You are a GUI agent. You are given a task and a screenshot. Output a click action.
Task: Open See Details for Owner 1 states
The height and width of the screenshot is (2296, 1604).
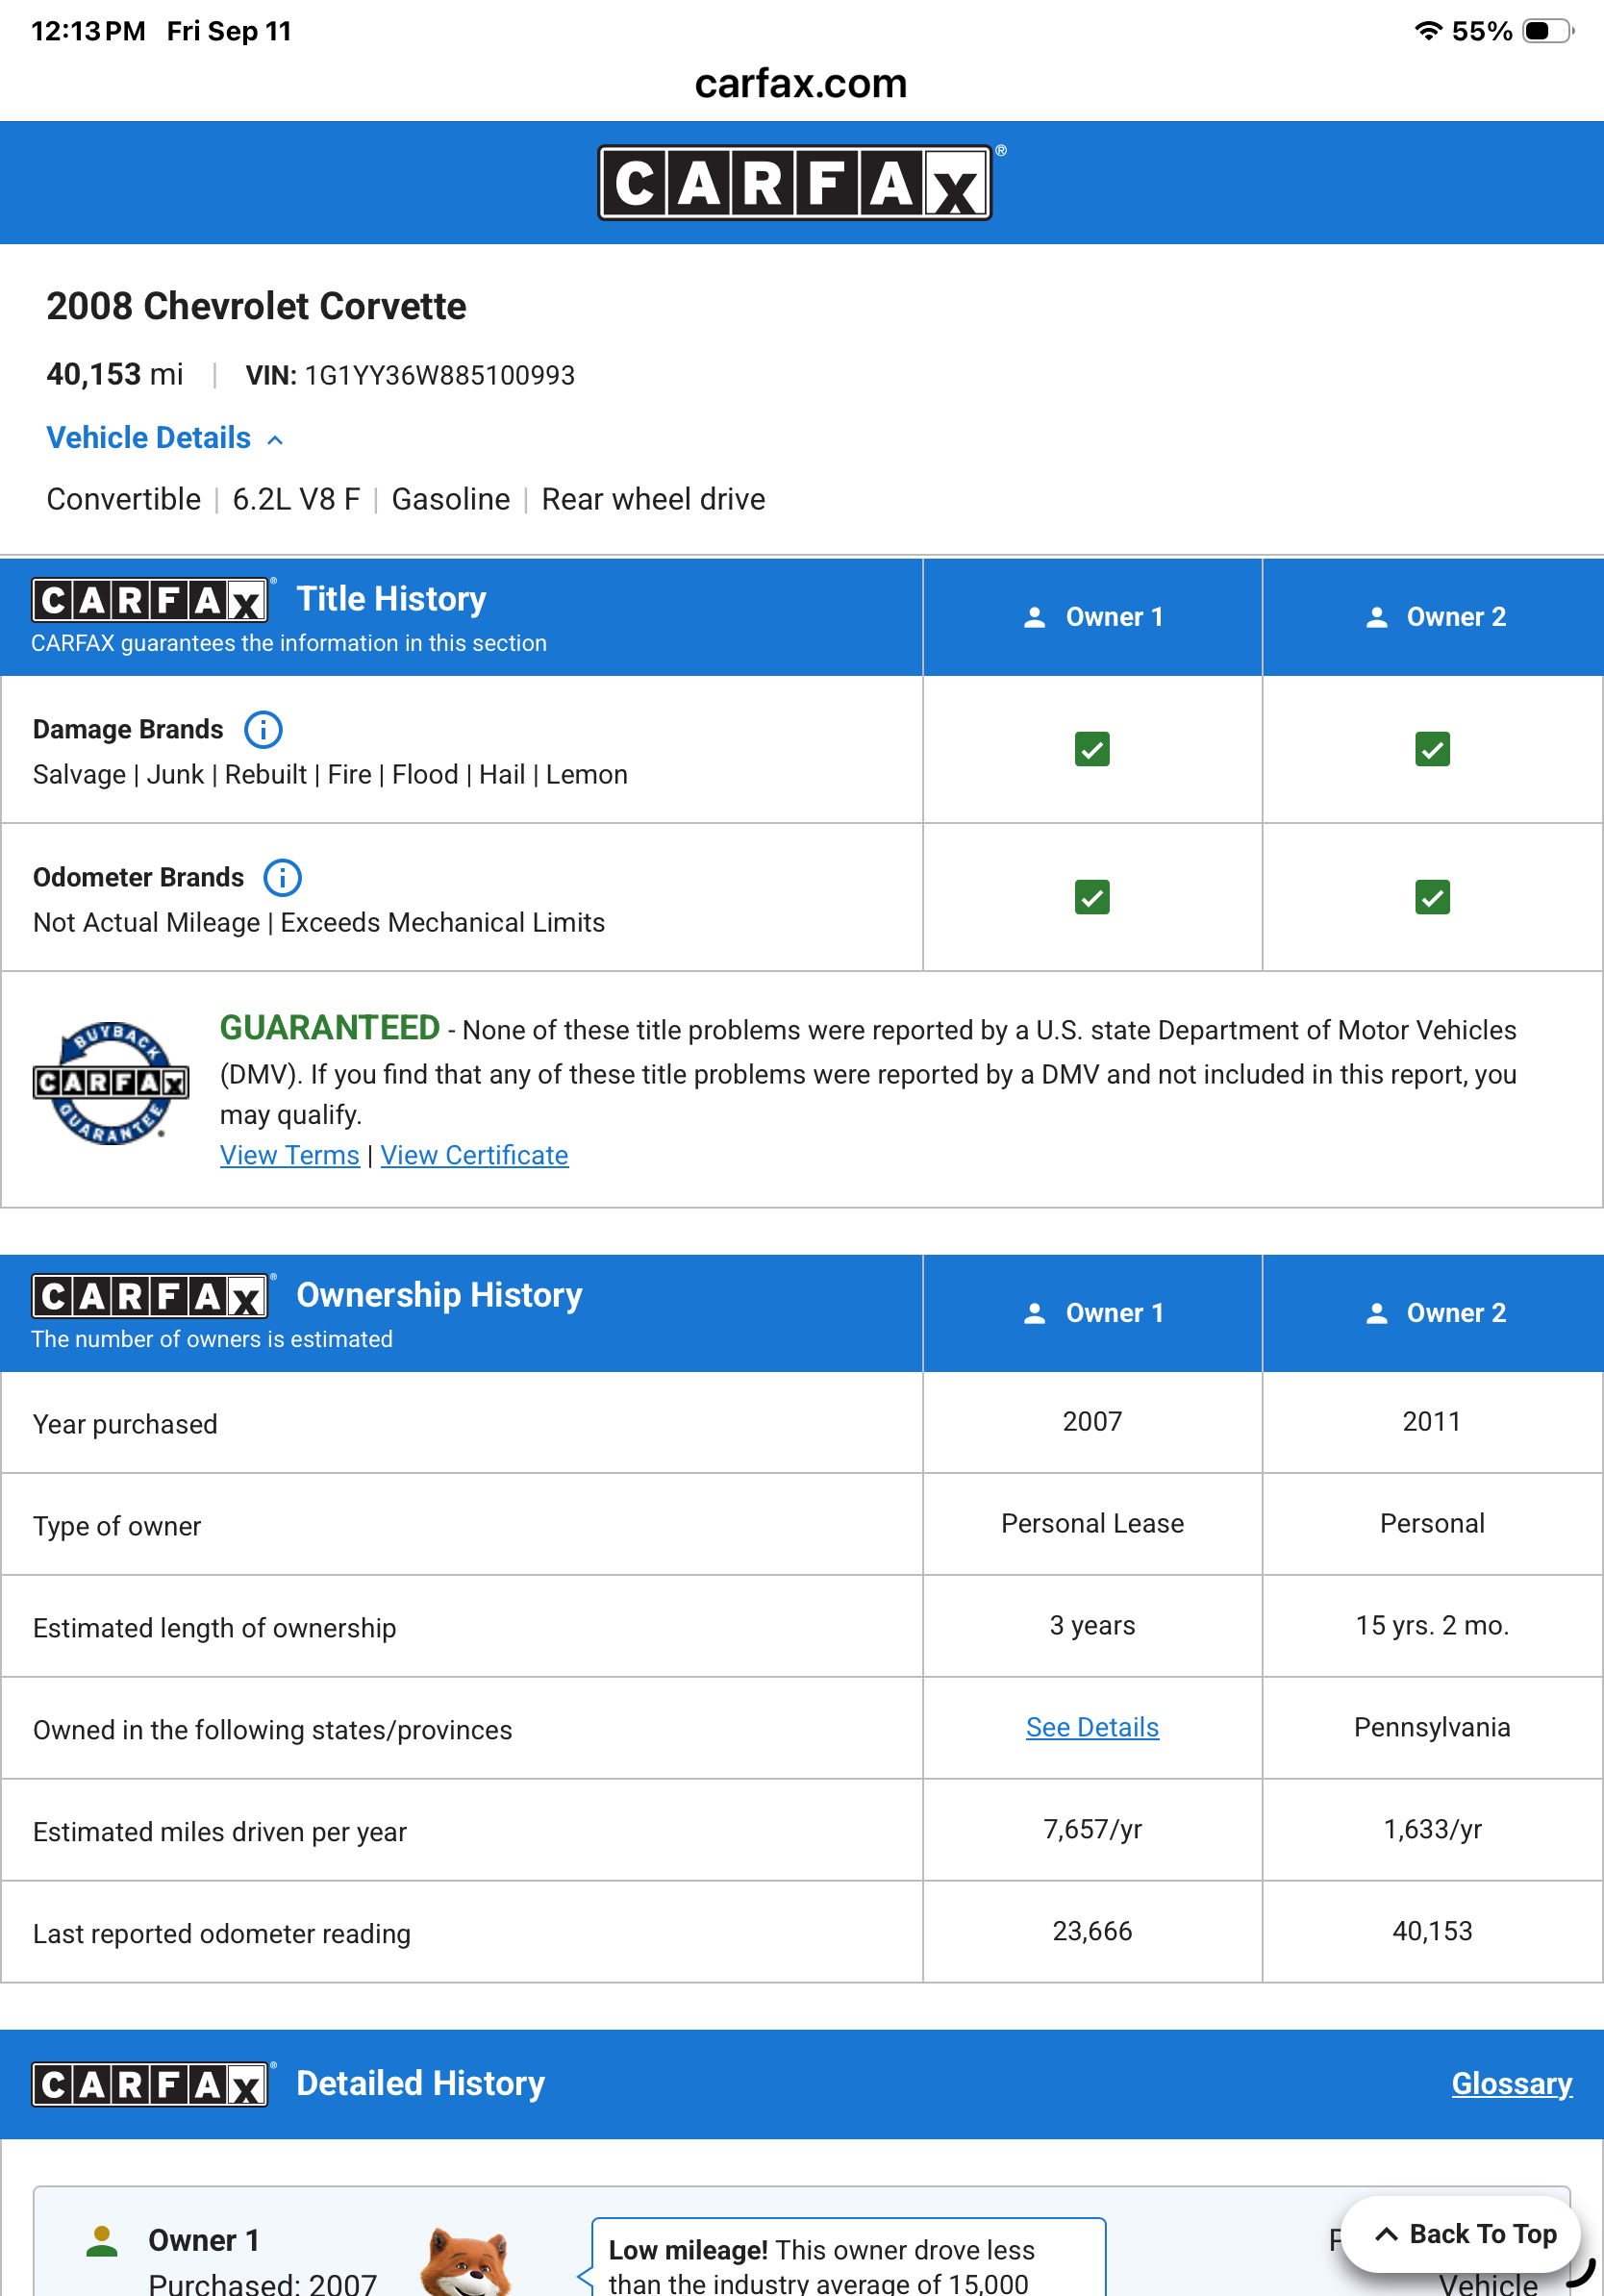pyautogui.click(x=1092, y=1727)
